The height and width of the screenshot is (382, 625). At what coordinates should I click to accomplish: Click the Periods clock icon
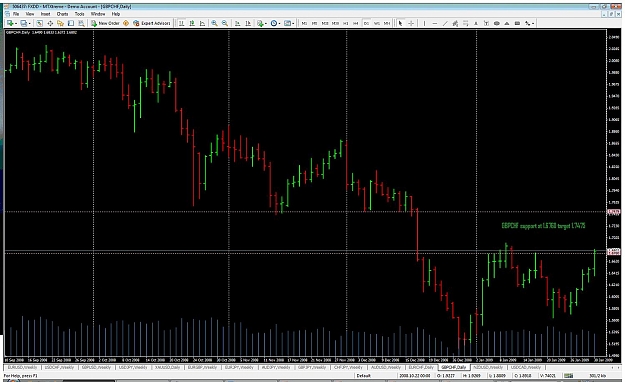(x=274, y=23)
